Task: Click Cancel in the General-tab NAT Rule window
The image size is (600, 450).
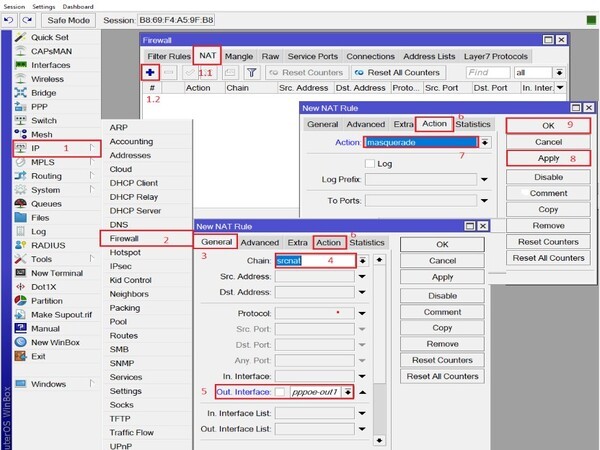Action: coord(442,261)
